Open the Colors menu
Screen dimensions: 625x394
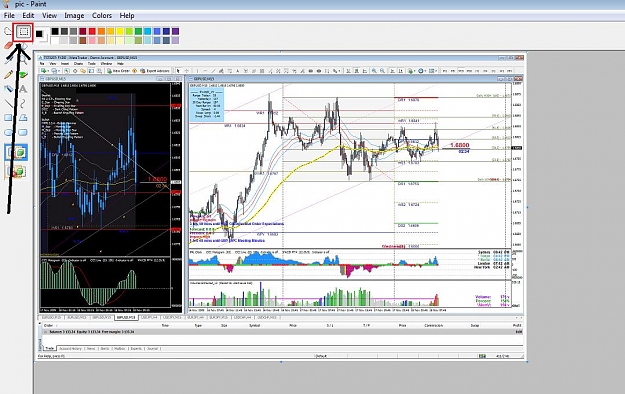coord(102,16)
